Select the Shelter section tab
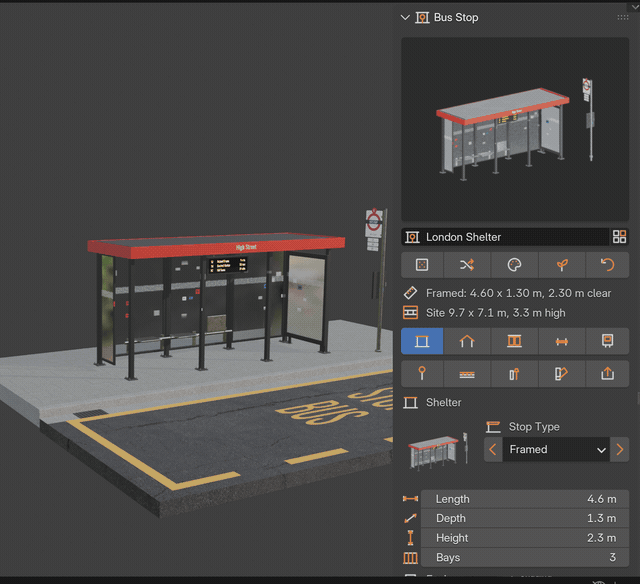The height and width of the screenshot is (584, 640). coord(422,341)
